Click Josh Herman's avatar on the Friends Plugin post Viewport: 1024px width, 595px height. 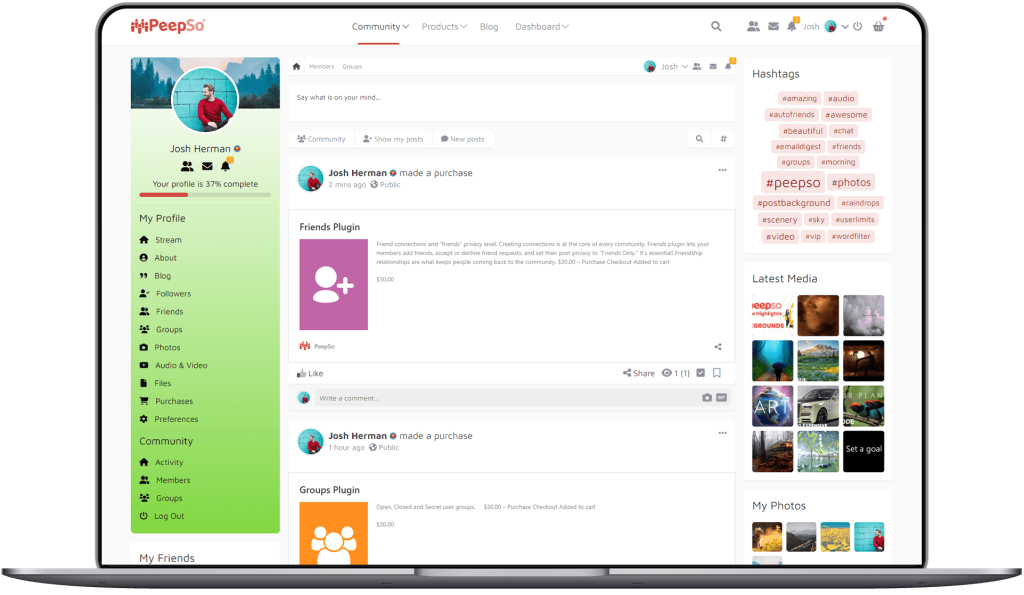pos(310,178)
